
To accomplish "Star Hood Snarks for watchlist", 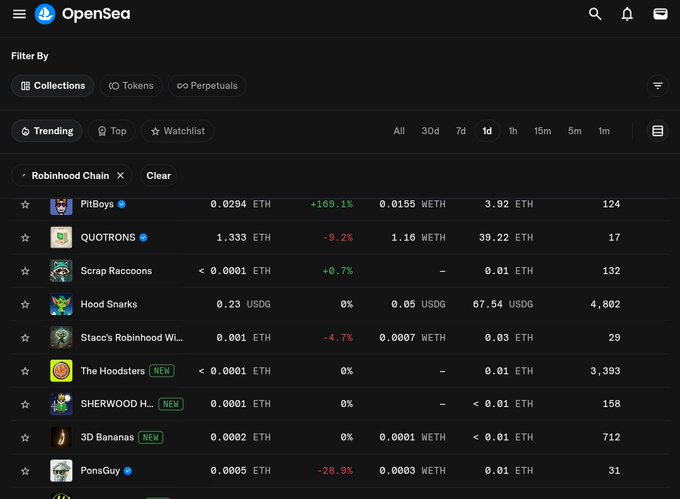I will click(25, 304).
